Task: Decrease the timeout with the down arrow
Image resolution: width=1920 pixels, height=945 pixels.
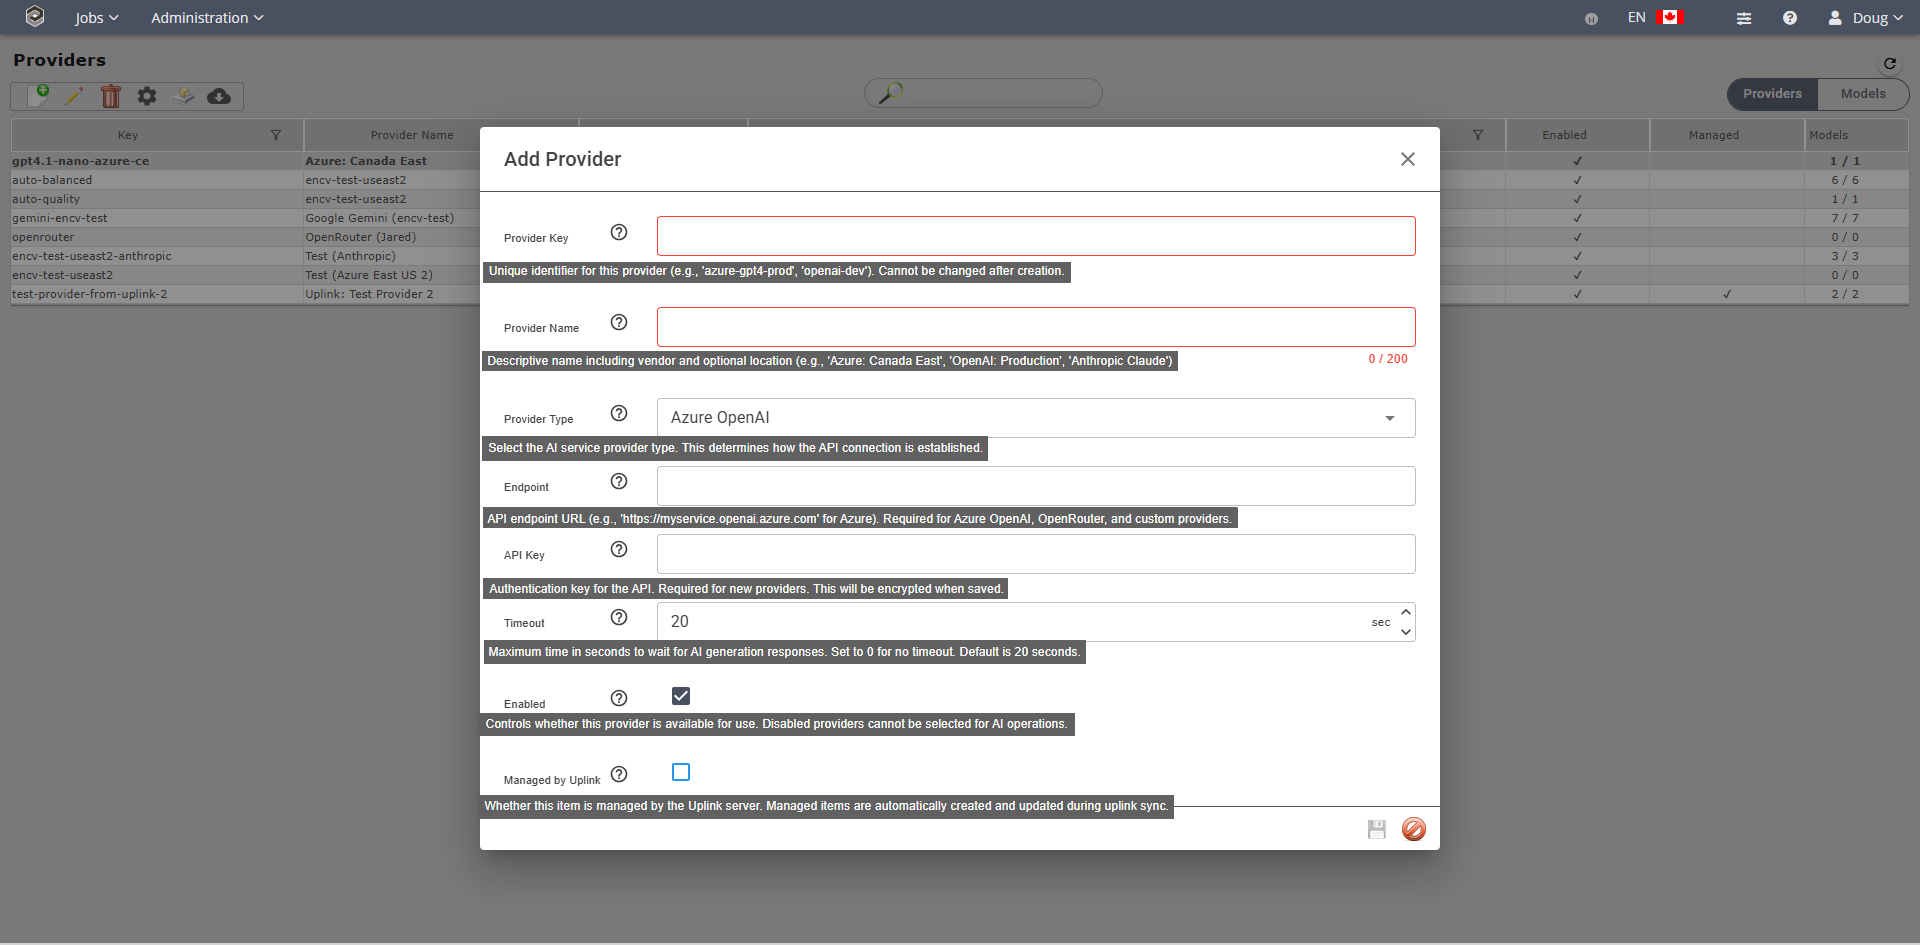Action: (x=1406, y=632)
